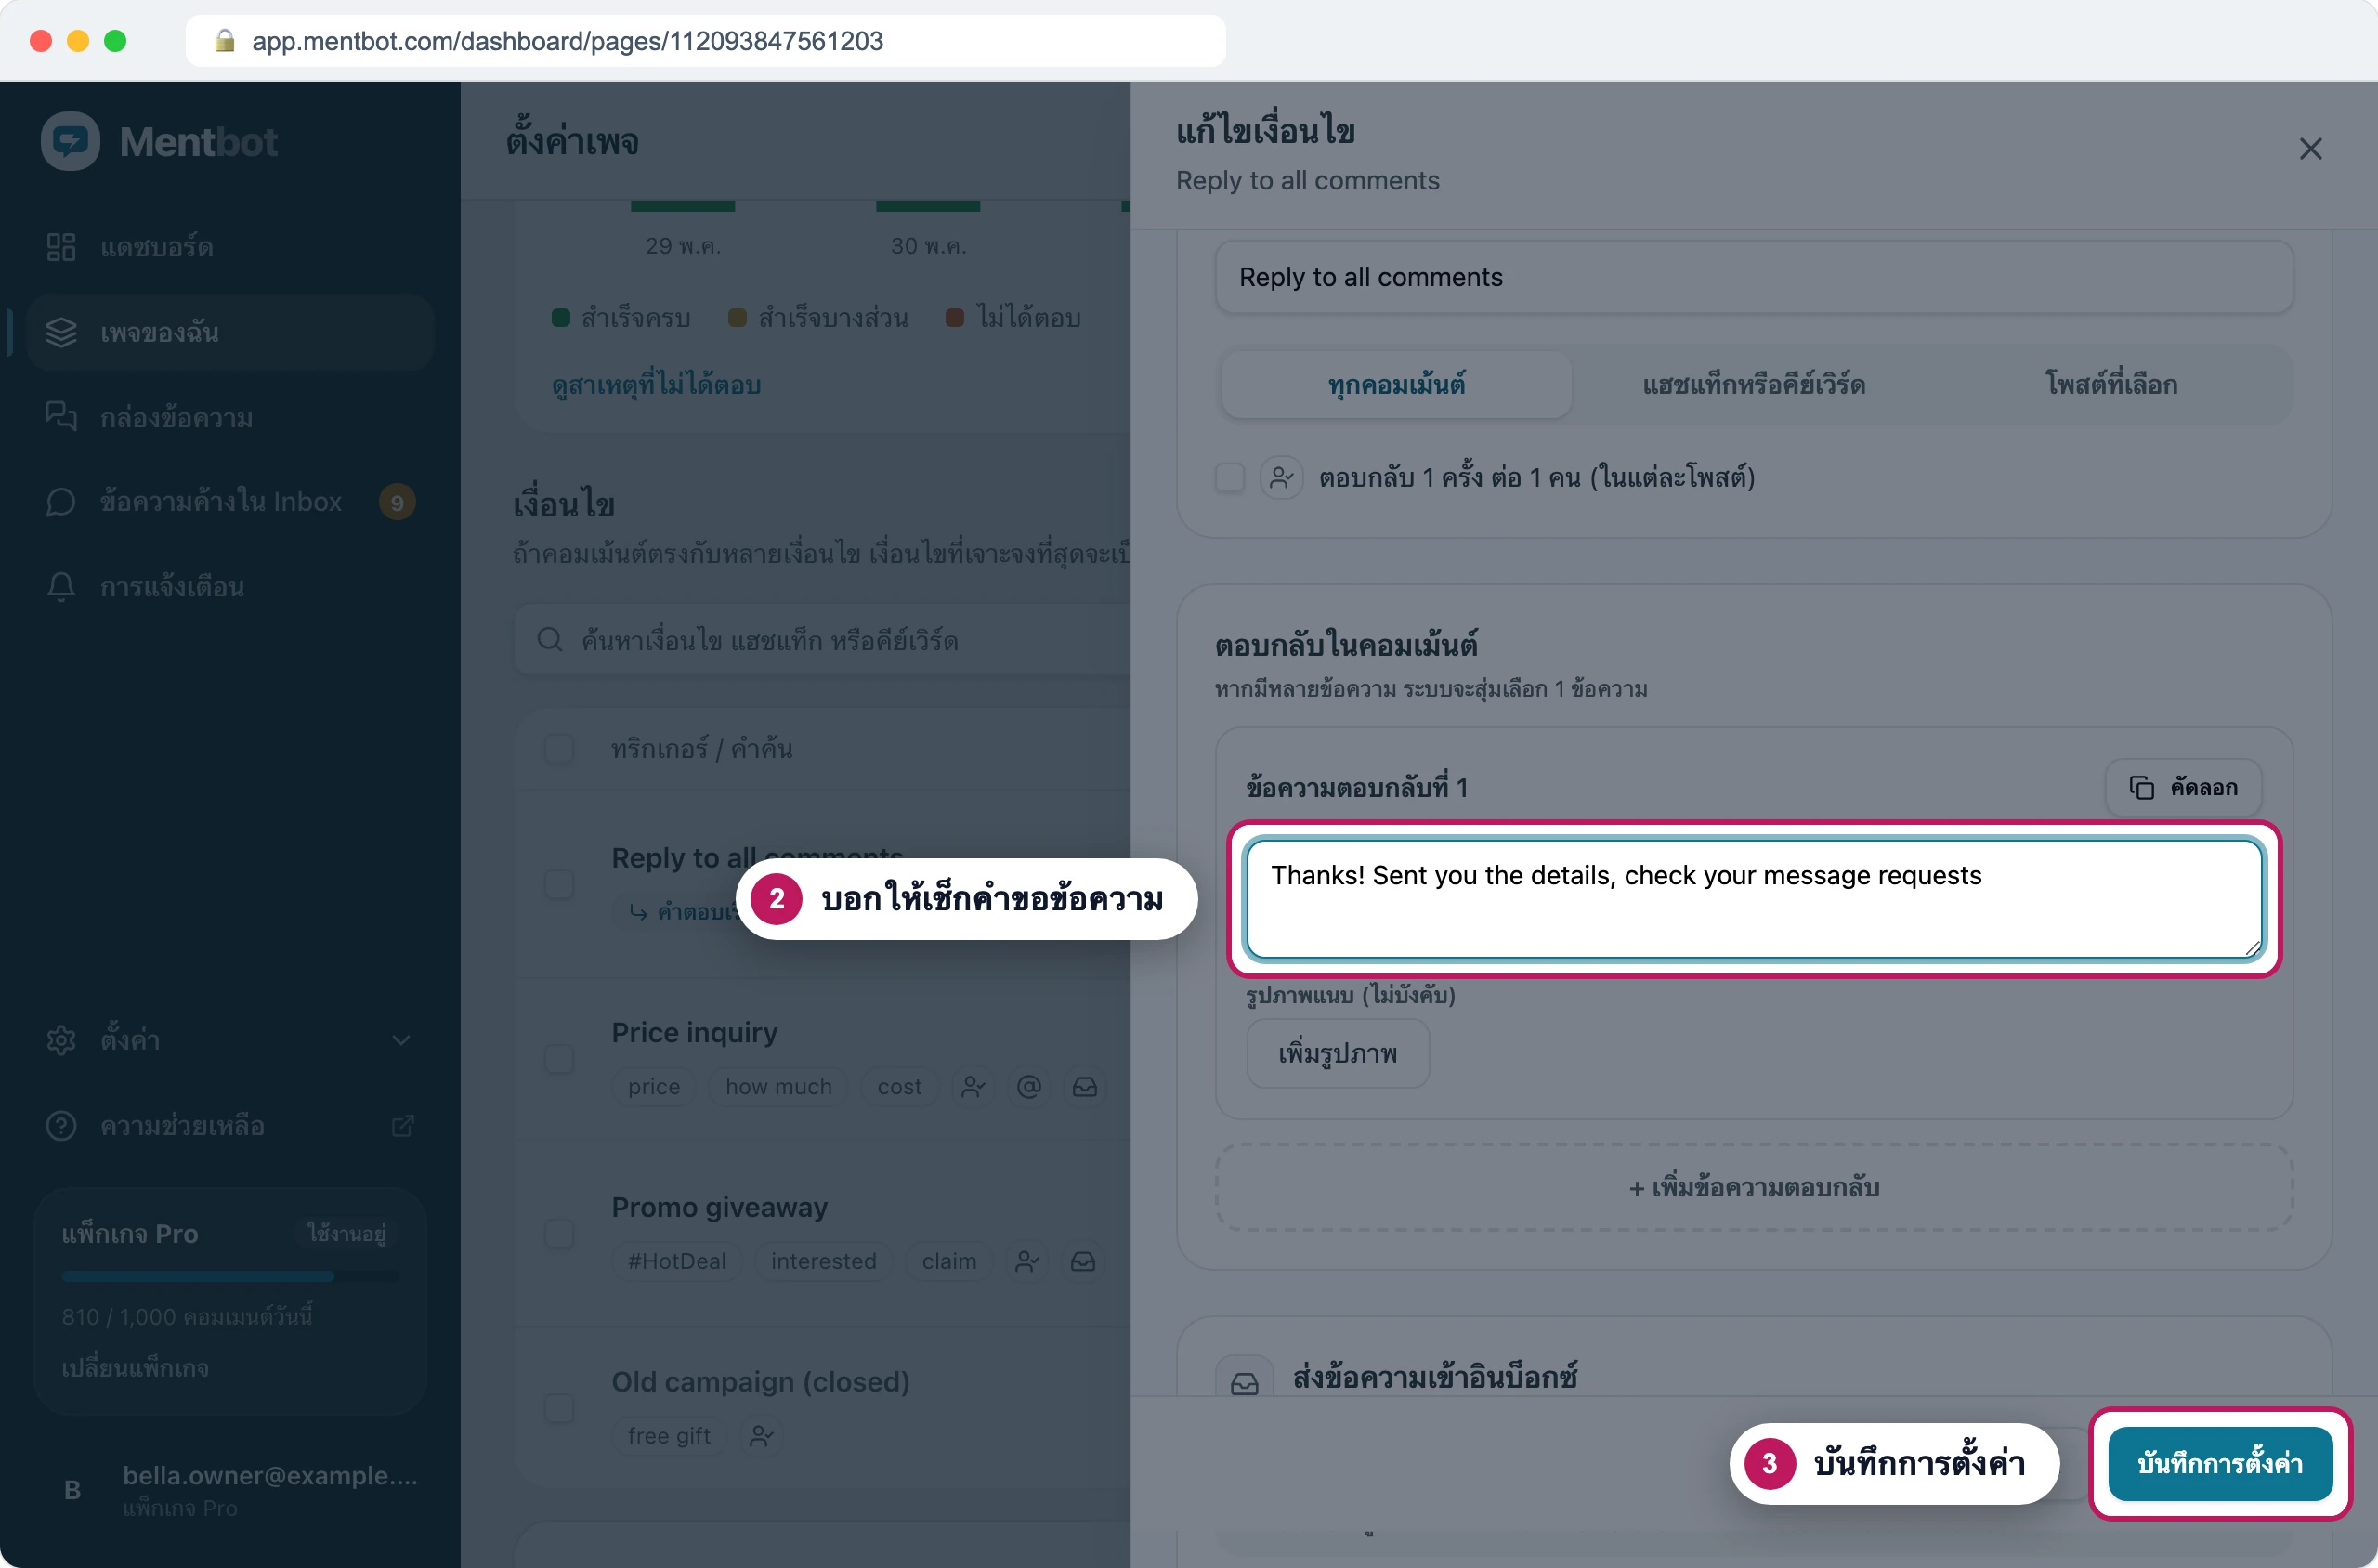Click เปลี่ยนแพ็กเกจ link

(135, 1367)
